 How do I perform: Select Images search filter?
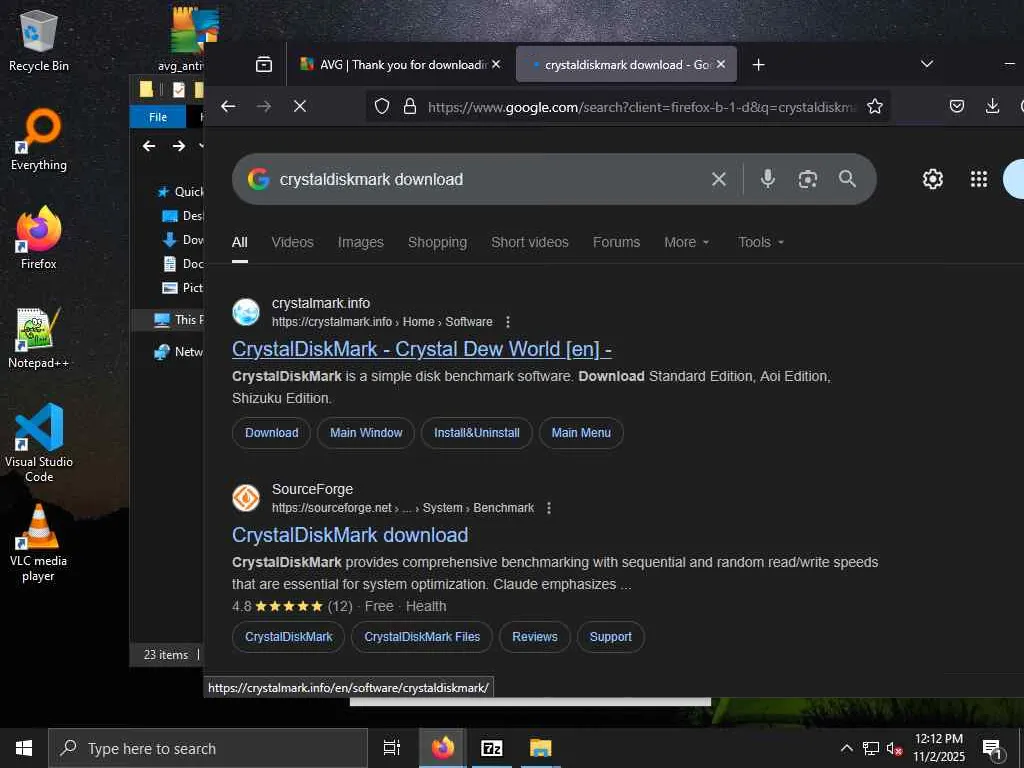click(360, 242)
